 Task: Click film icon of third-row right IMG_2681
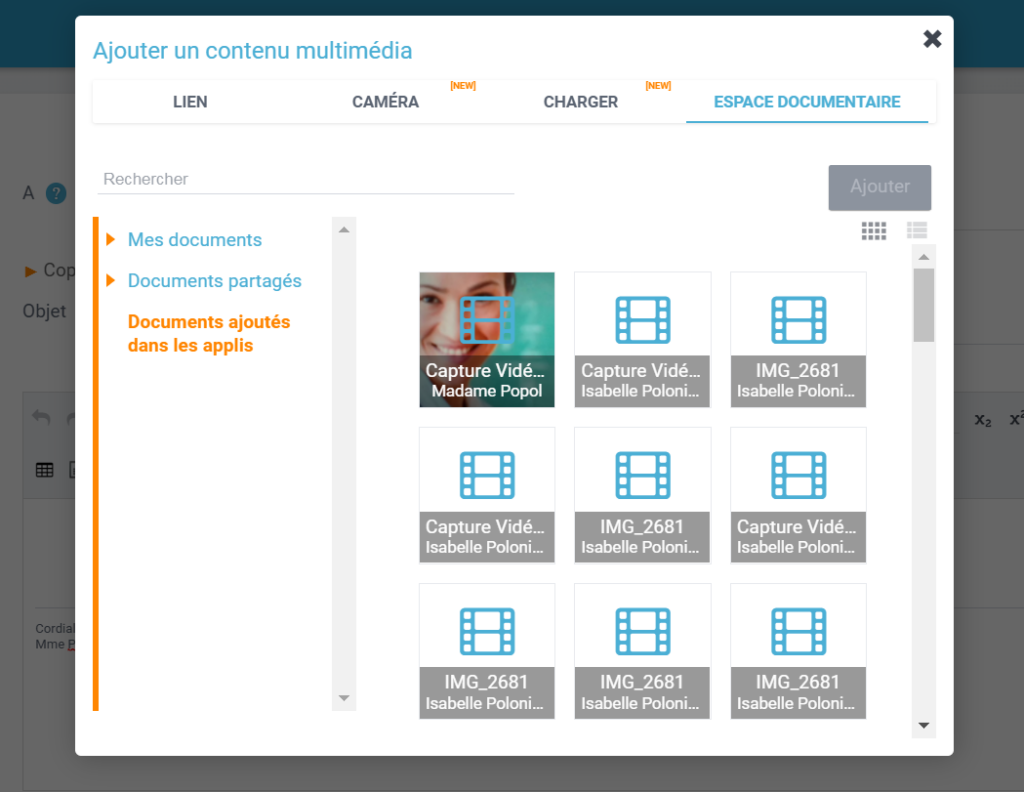798,632
